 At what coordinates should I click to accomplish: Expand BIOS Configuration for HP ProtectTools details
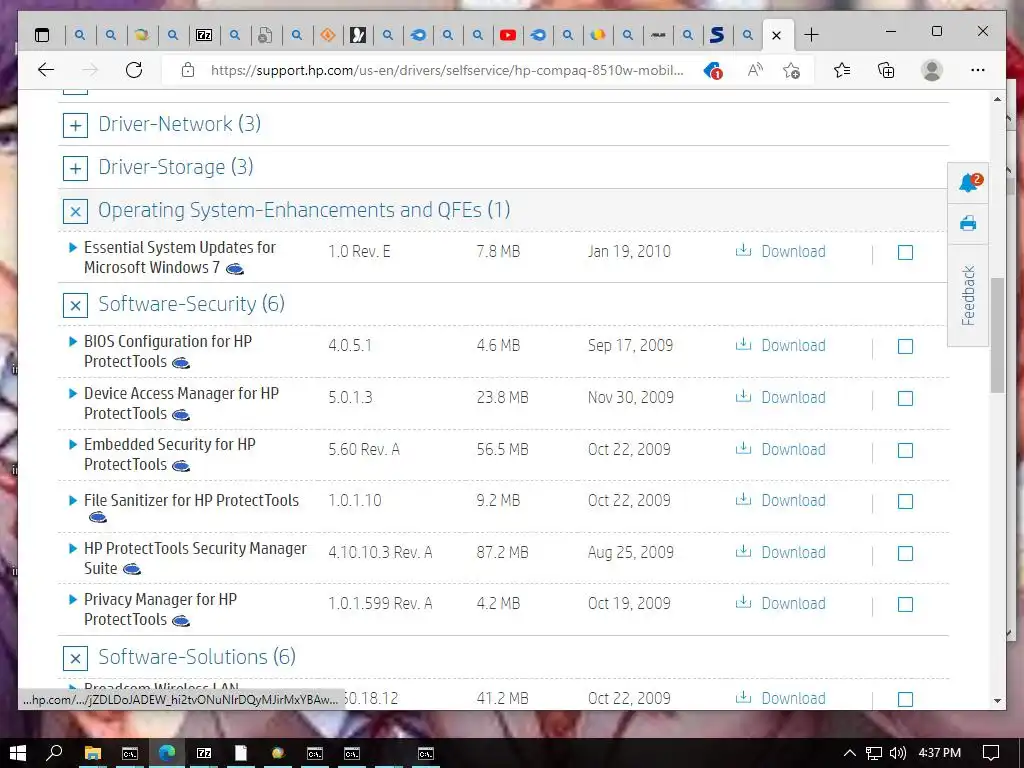tap(73, 342)
